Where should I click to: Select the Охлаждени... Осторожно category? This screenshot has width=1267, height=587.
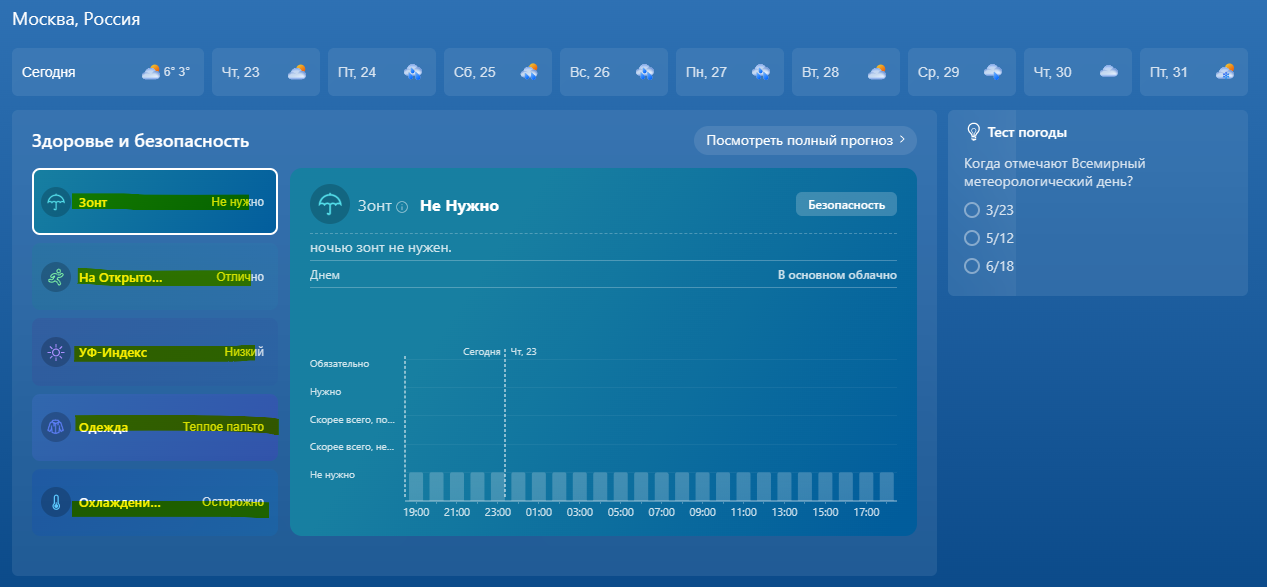pos(155,502)
